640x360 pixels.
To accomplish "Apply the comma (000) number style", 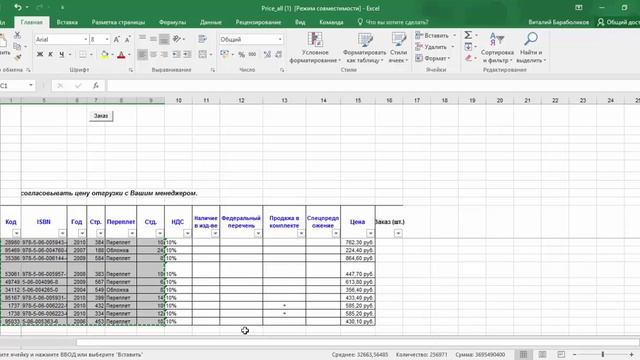I will [x=252, y=54].
